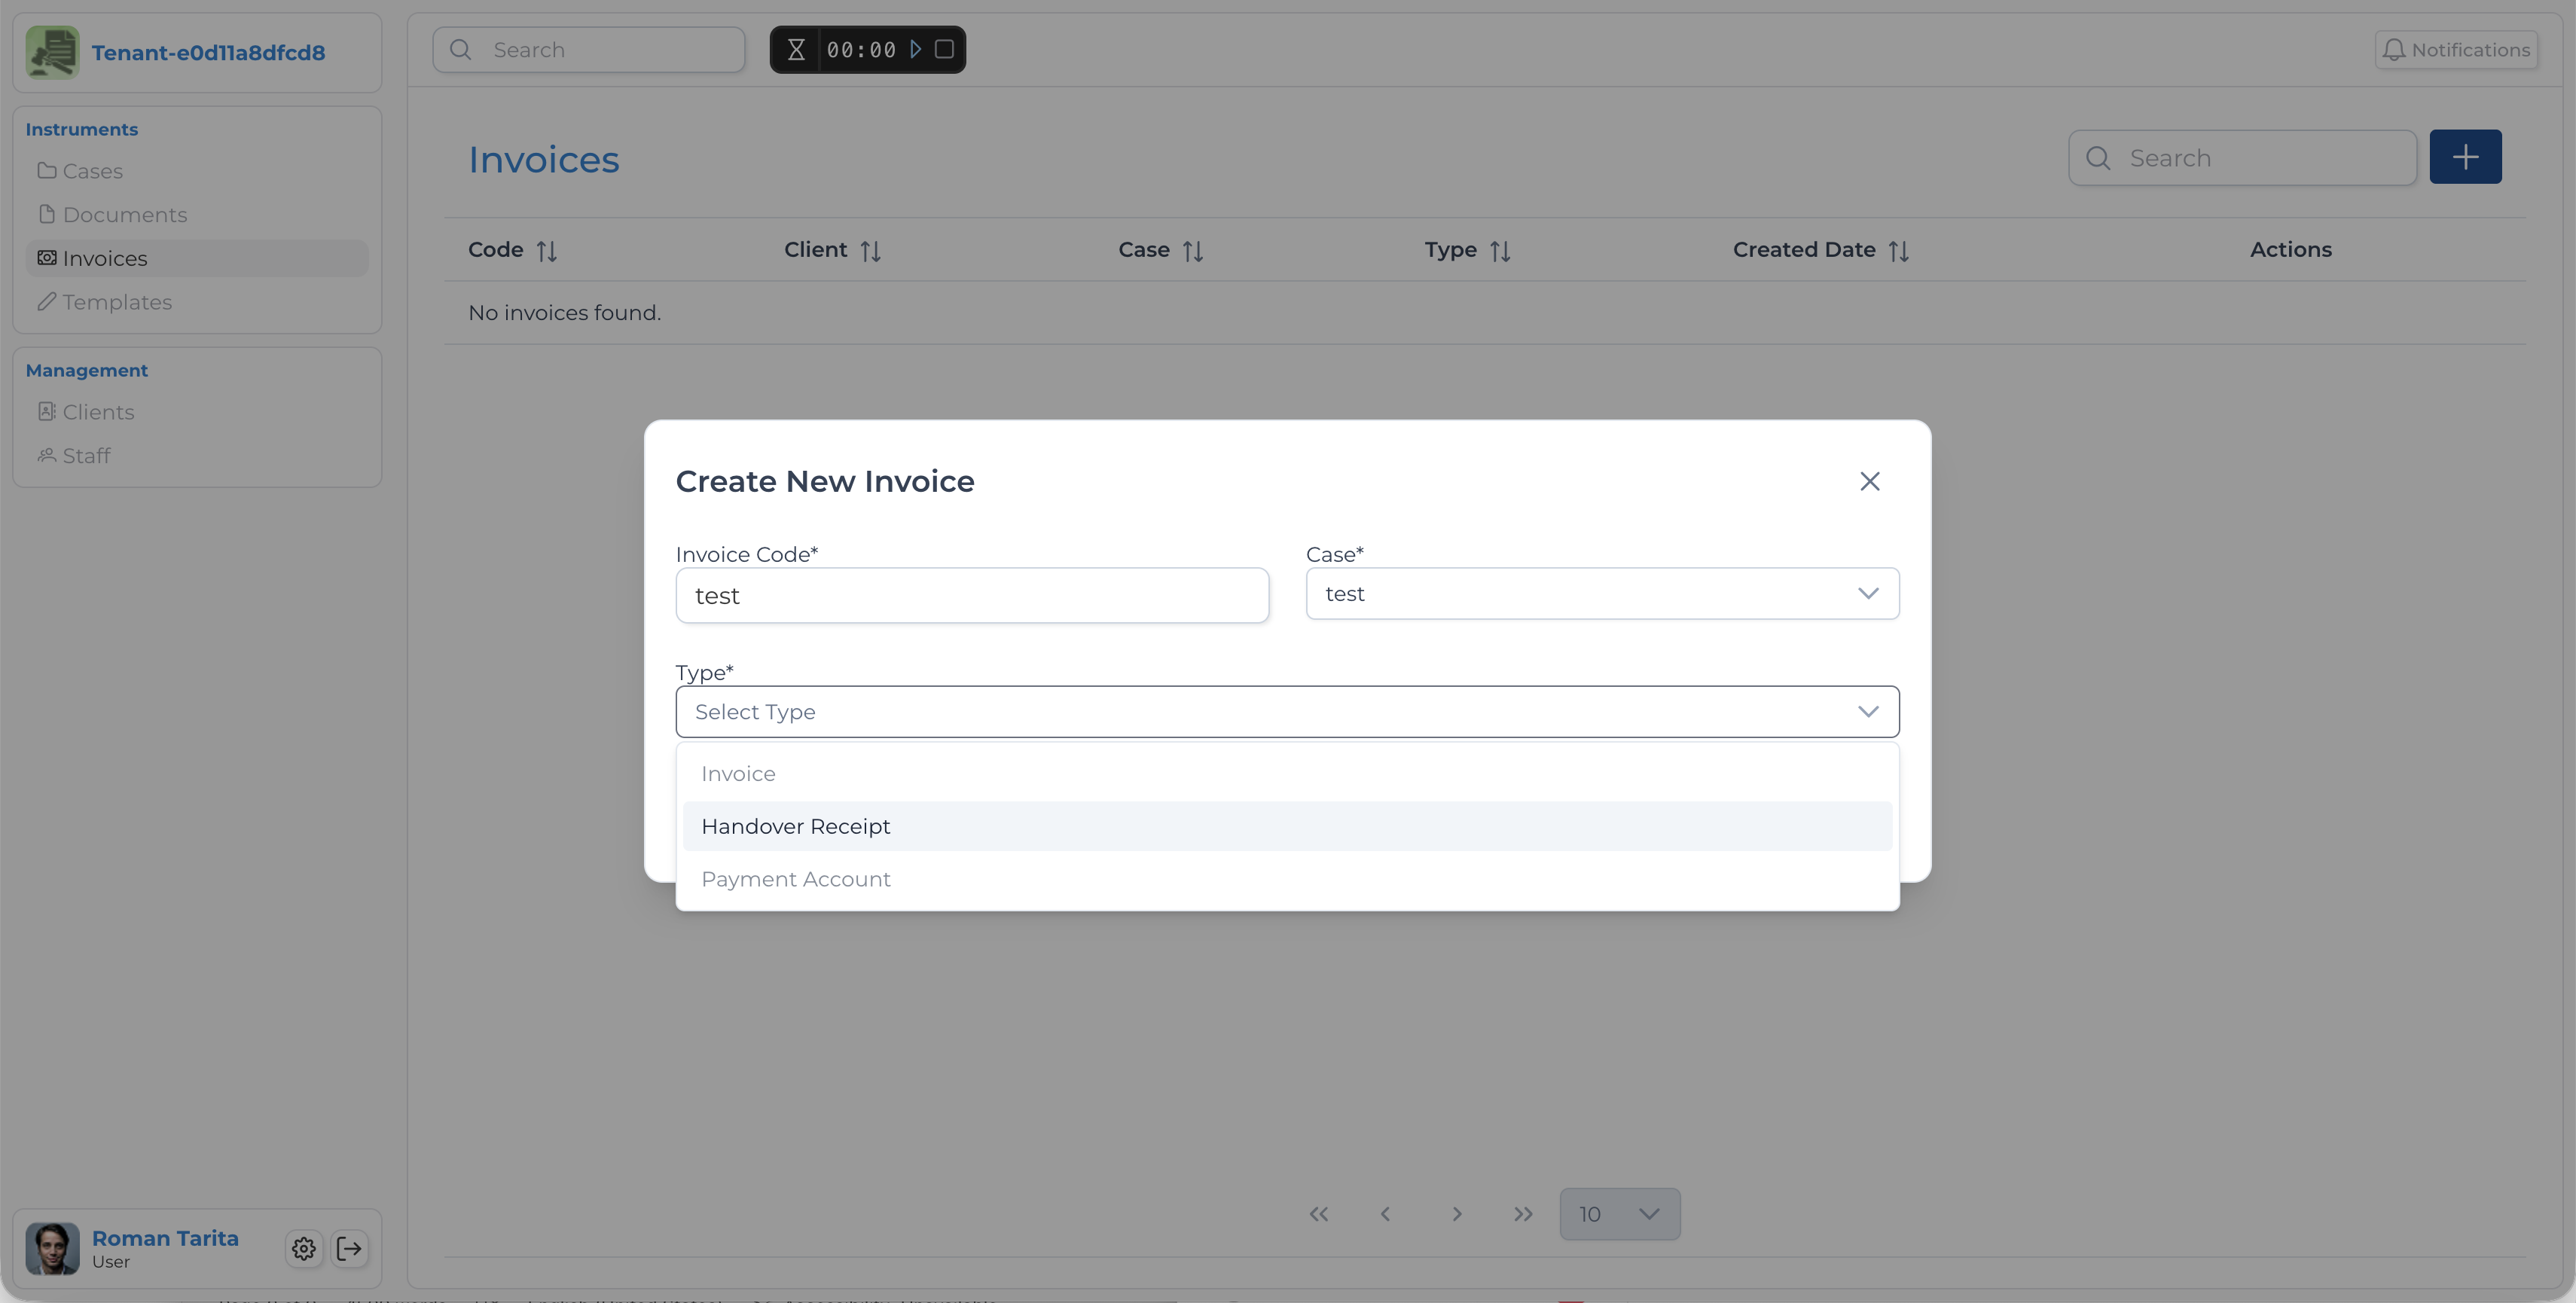2576x1303 pixels.
Task: Sort table by Created Date column
Action: (1898, 251)
